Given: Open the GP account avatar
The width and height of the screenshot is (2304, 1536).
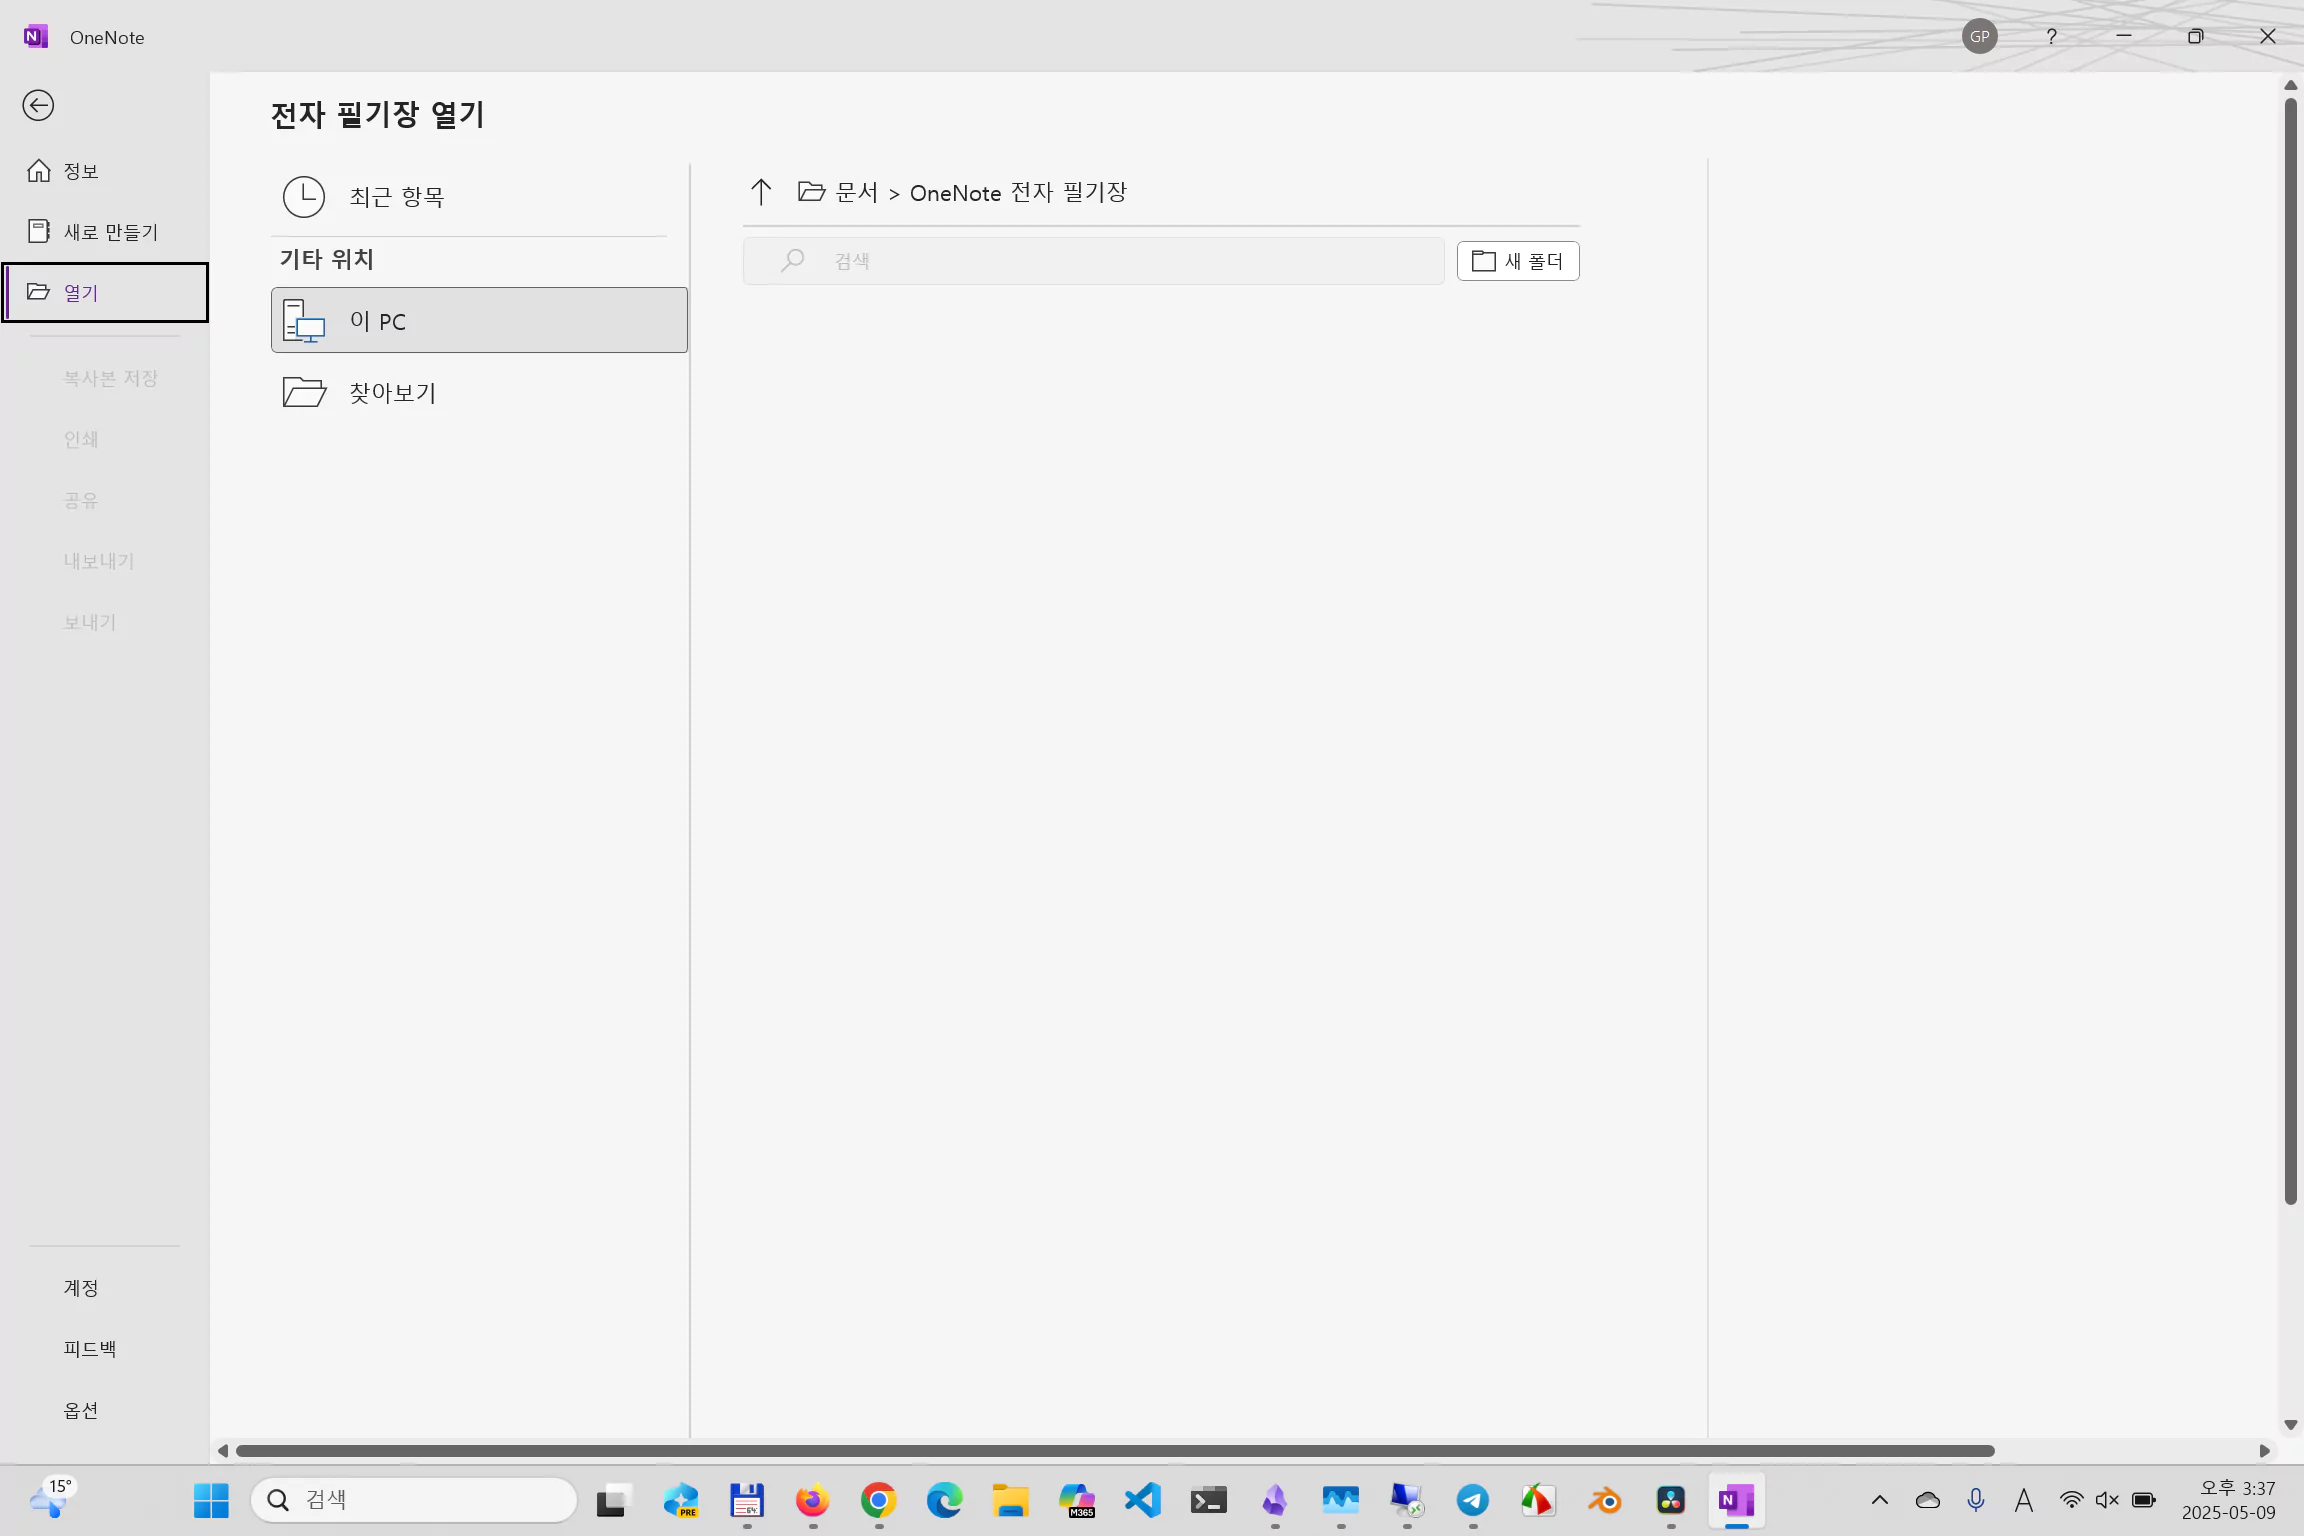Looking at the screenshot, I should point(1979,36).
